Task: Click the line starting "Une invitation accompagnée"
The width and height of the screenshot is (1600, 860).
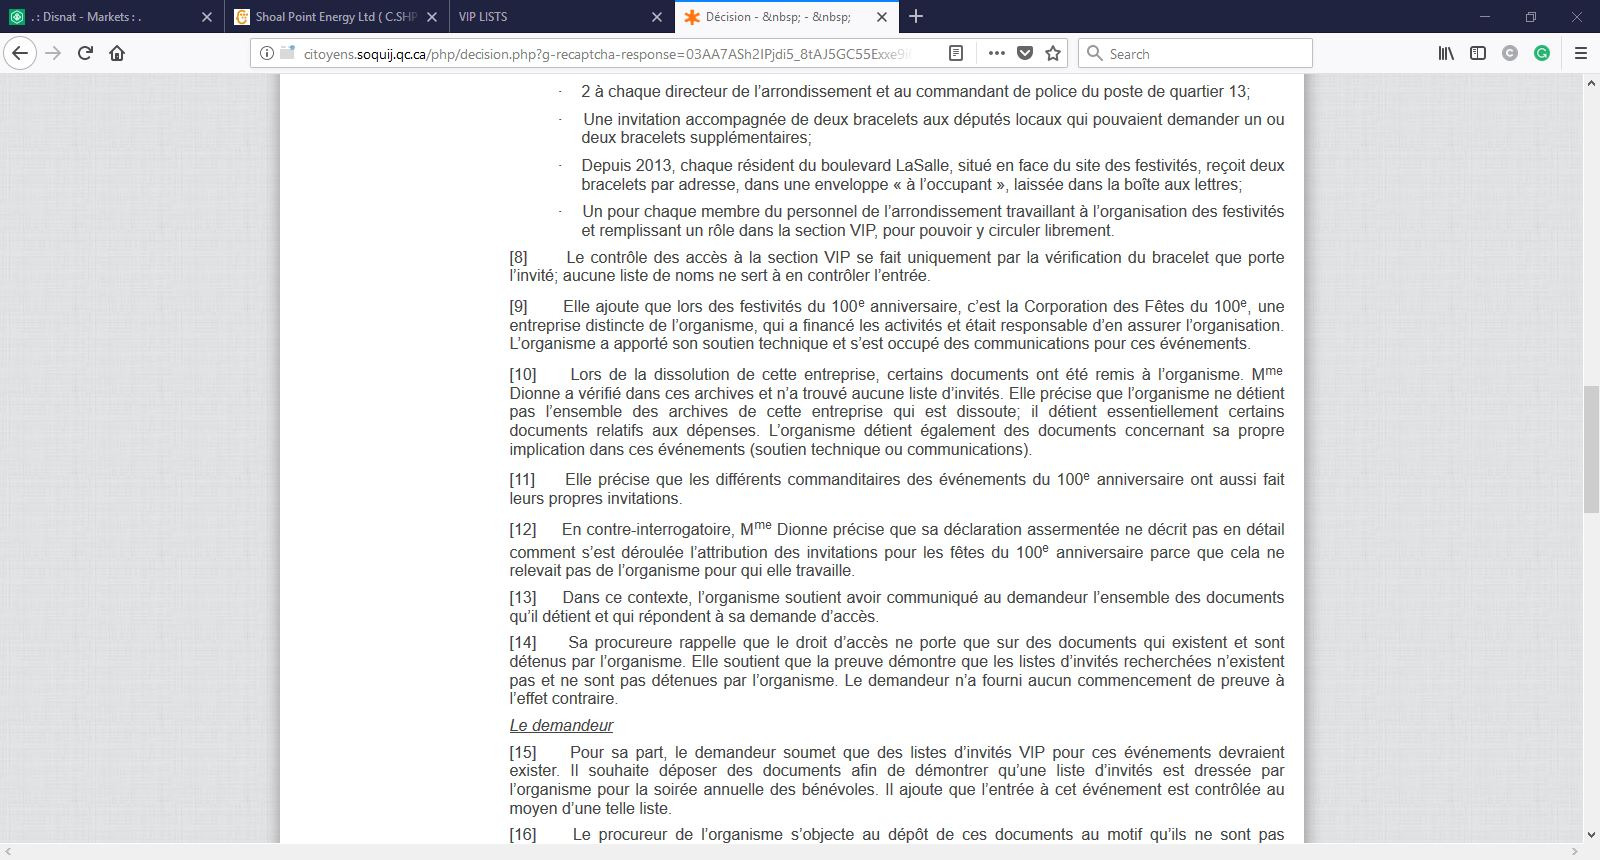Action: 933,119
